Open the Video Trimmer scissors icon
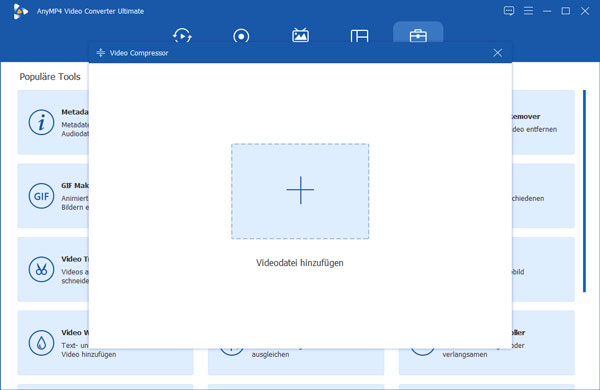This screenshot has height=390, width=600. click(41, 269)
